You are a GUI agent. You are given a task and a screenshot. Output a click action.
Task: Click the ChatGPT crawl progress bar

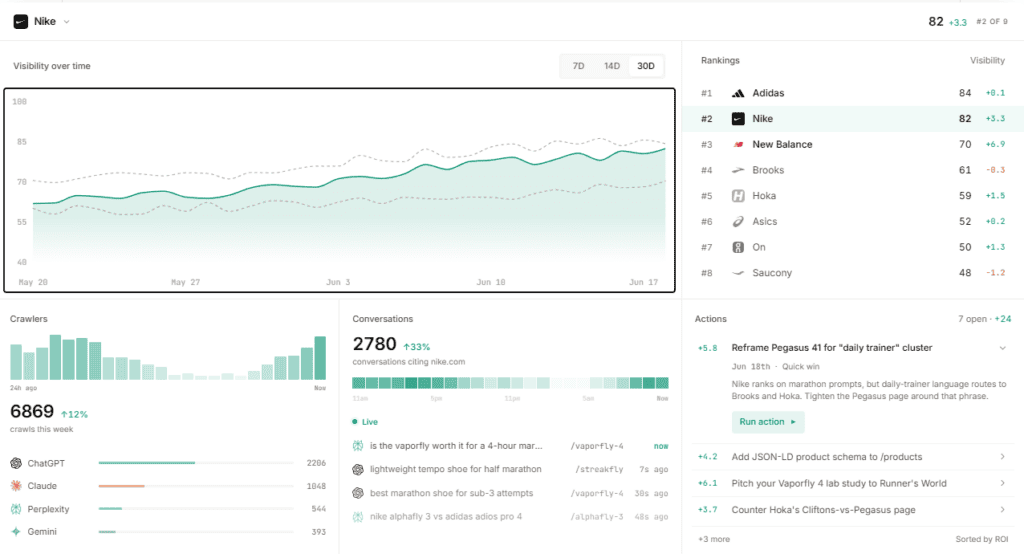point(196,463)
